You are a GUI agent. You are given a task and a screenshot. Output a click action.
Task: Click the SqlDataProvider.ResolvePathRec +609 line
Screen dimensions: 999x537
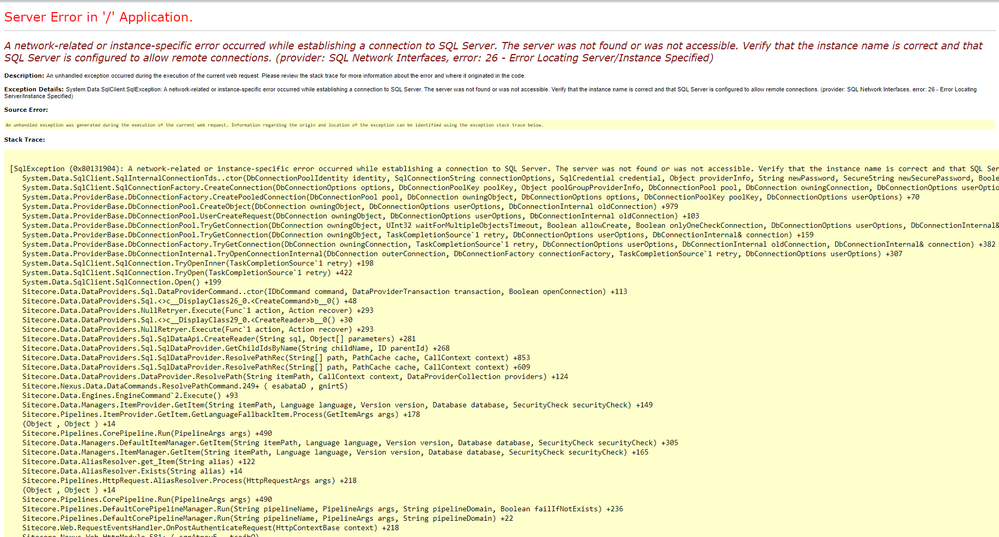[x=276, y=367]
